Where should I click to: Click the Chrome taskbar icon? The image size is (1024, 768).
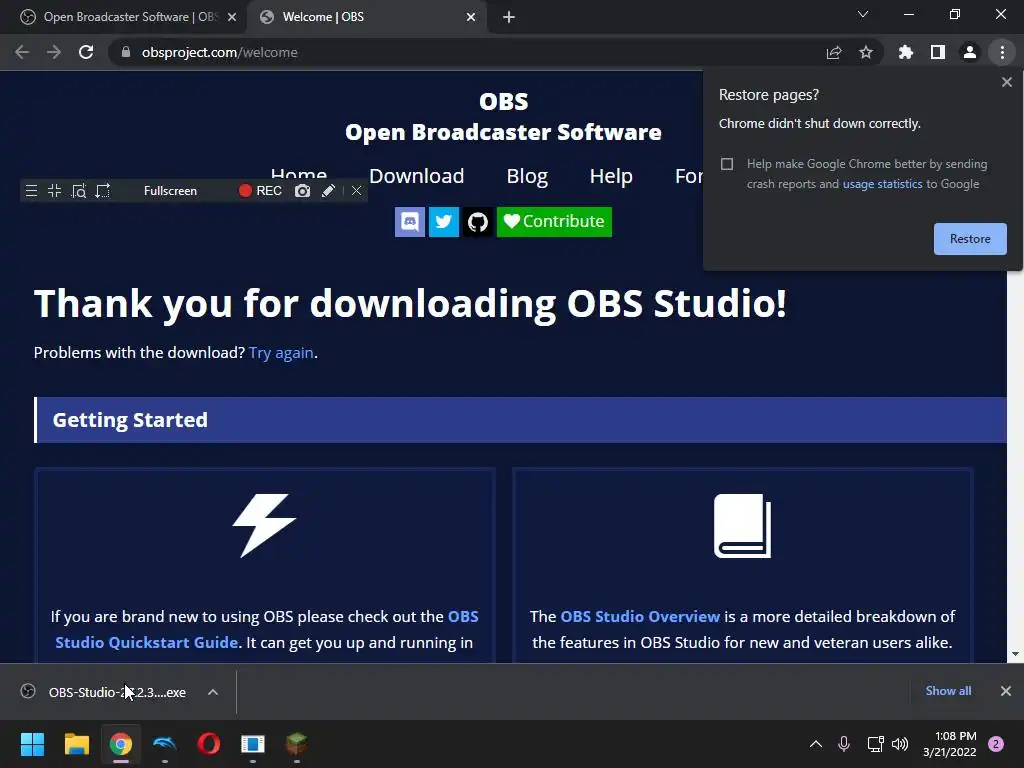point(121,744)
